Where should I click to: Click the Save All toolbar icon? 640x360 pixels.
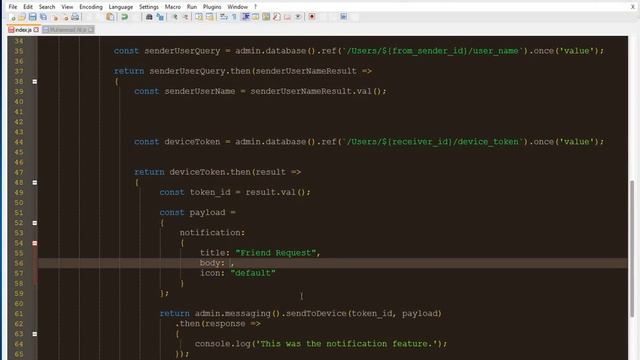[x=43, y=17]
